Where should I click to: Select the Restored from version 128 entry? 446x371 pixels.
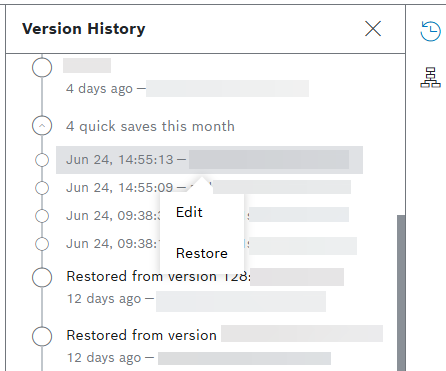205,288
